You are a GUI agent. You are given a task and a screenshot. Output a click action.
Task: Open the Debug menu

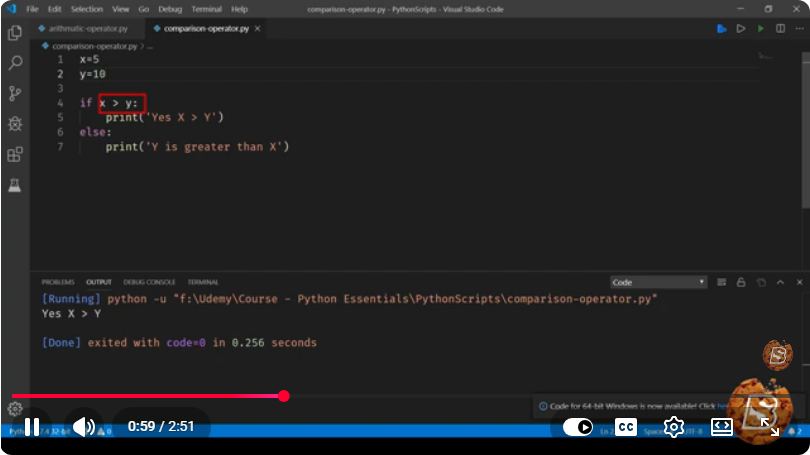click(169, 9)
